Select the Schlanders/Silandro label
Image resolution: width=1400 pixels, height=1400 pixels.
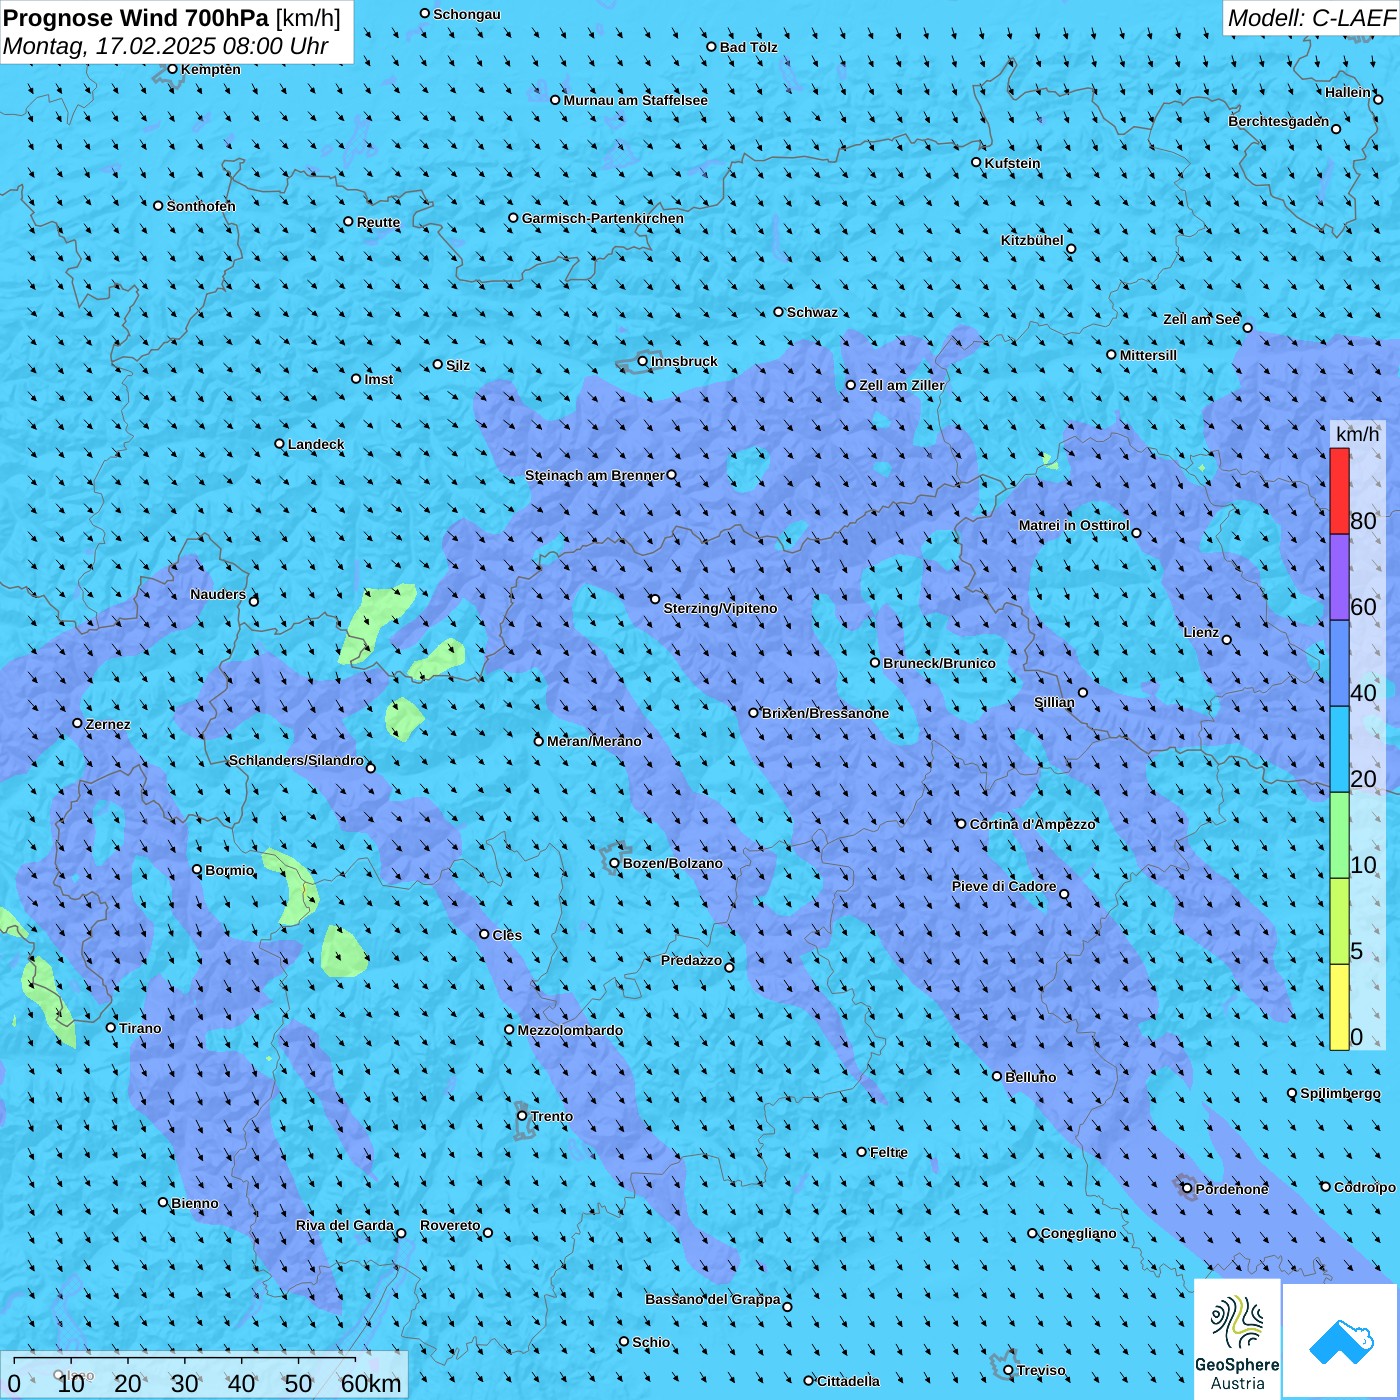click(296, 760)
